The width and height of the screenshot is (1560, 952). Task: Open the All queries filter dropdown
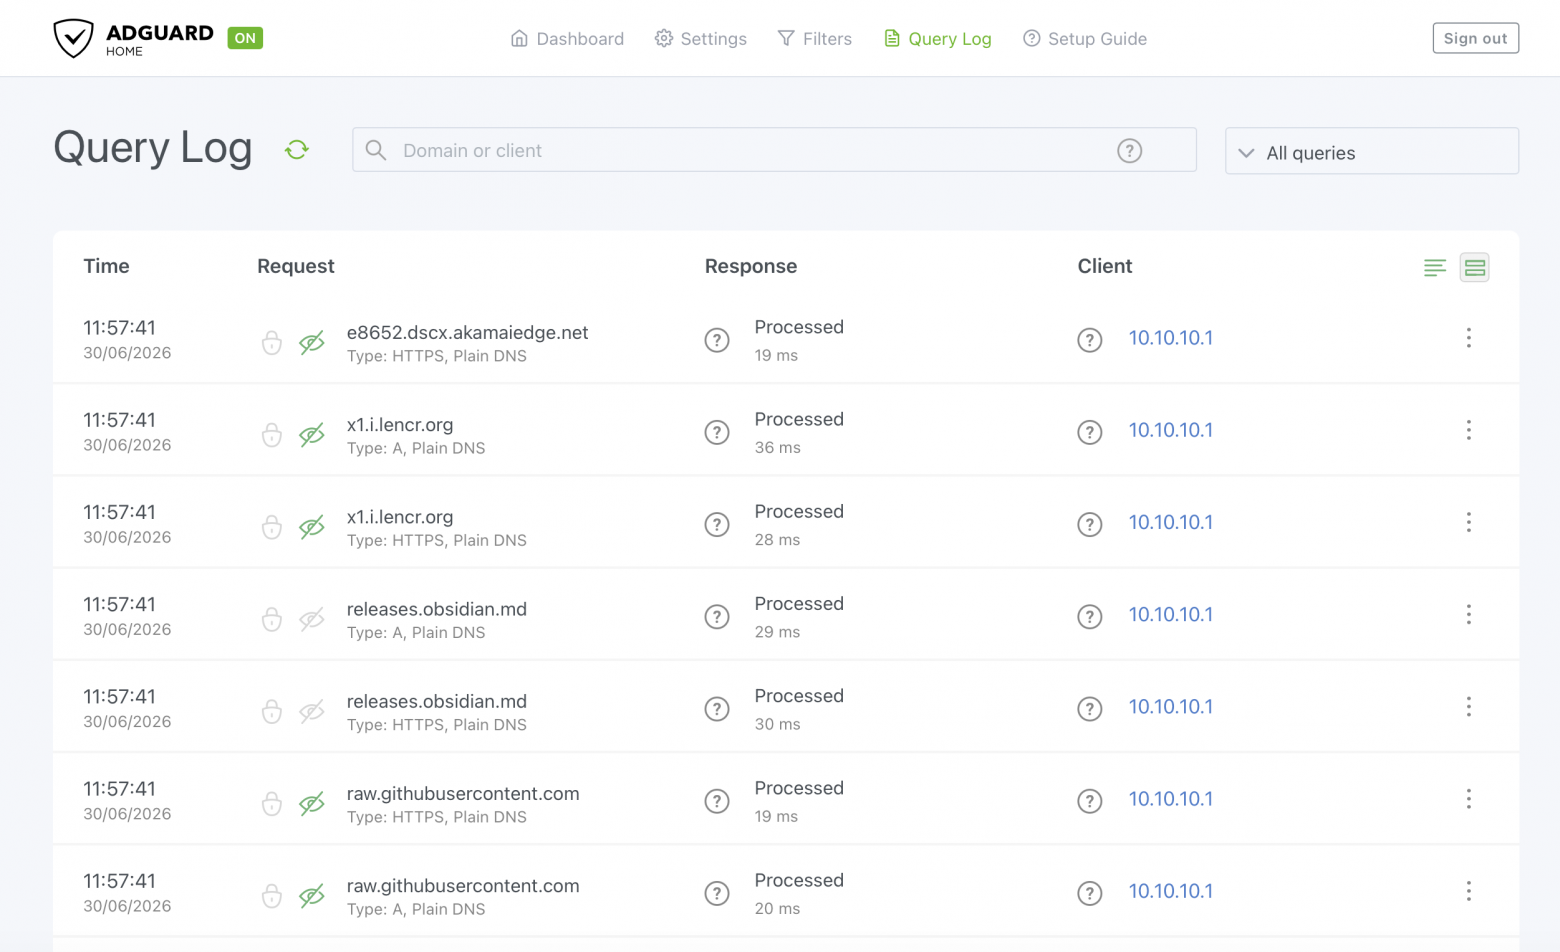tap(1372, 151)
